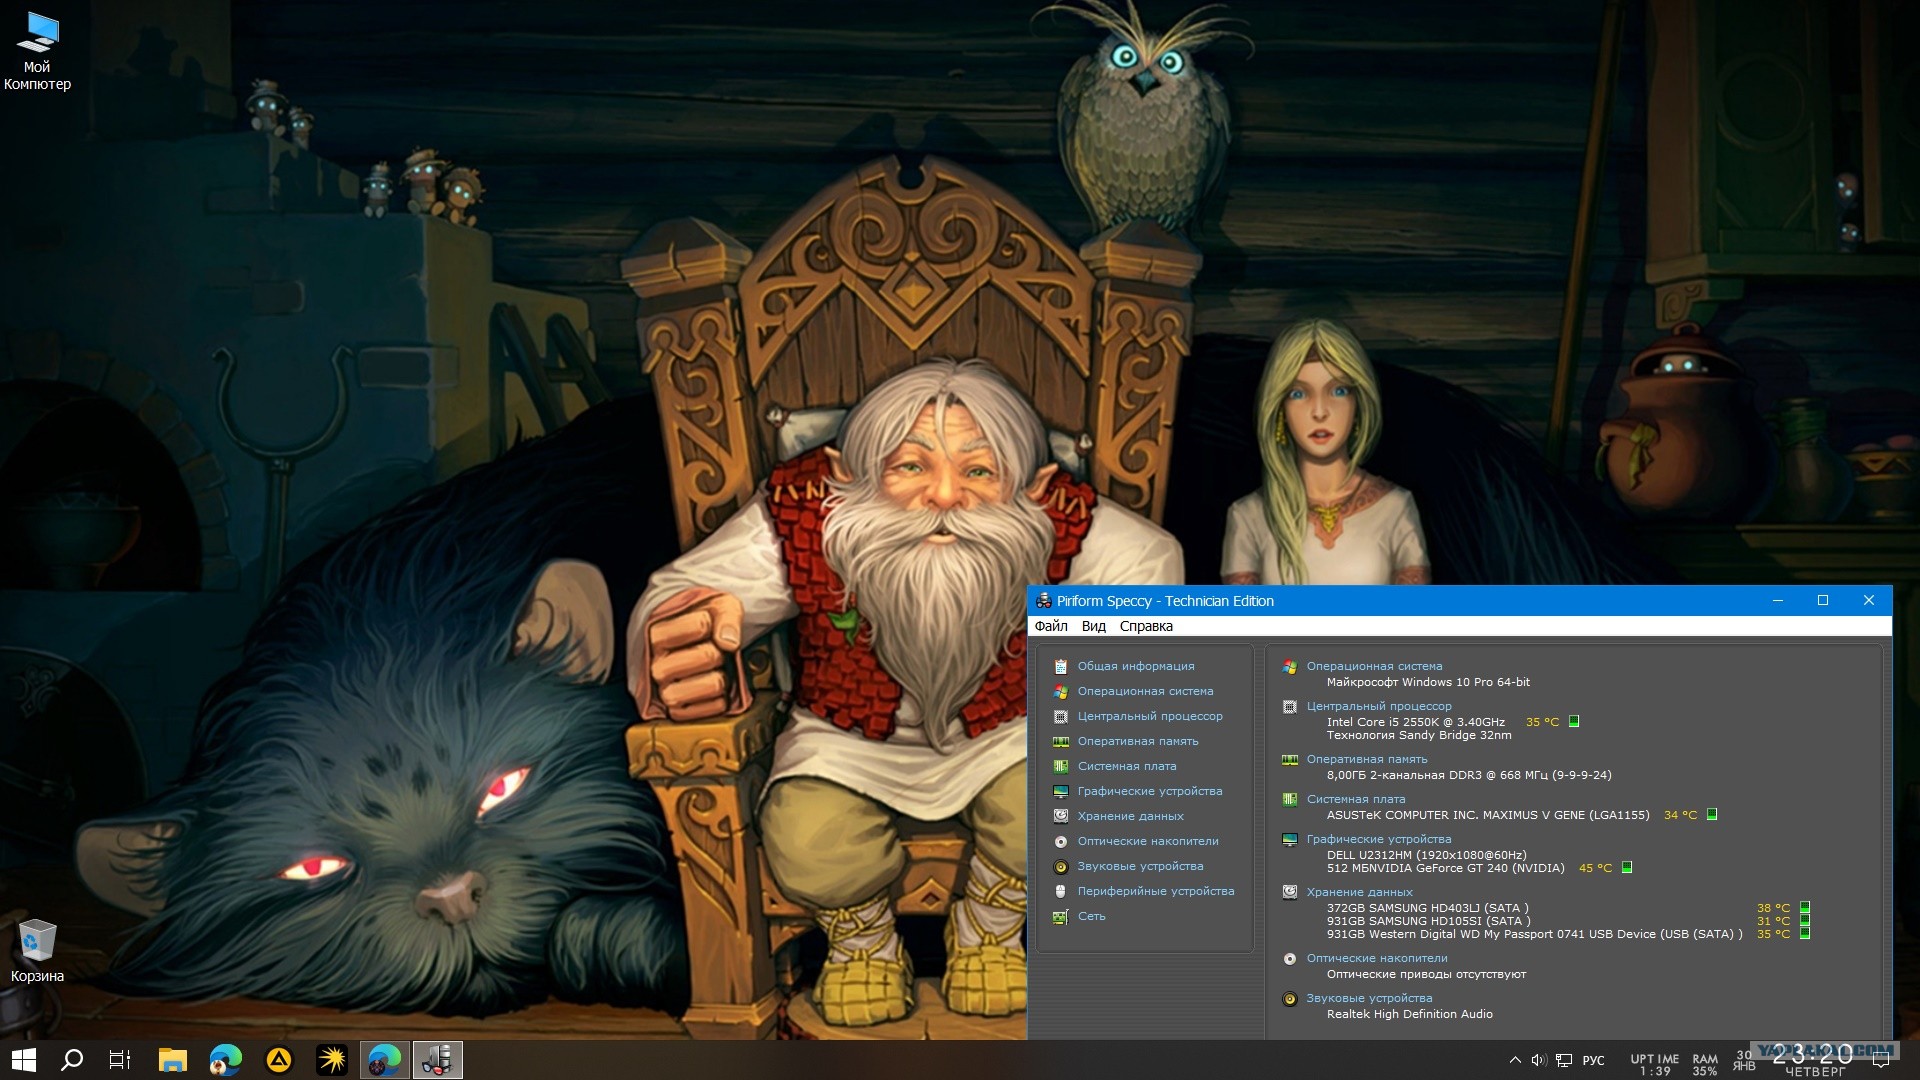
Task: Click the green indicator next to CPU temperature
Action: [x=1574, y=721]
